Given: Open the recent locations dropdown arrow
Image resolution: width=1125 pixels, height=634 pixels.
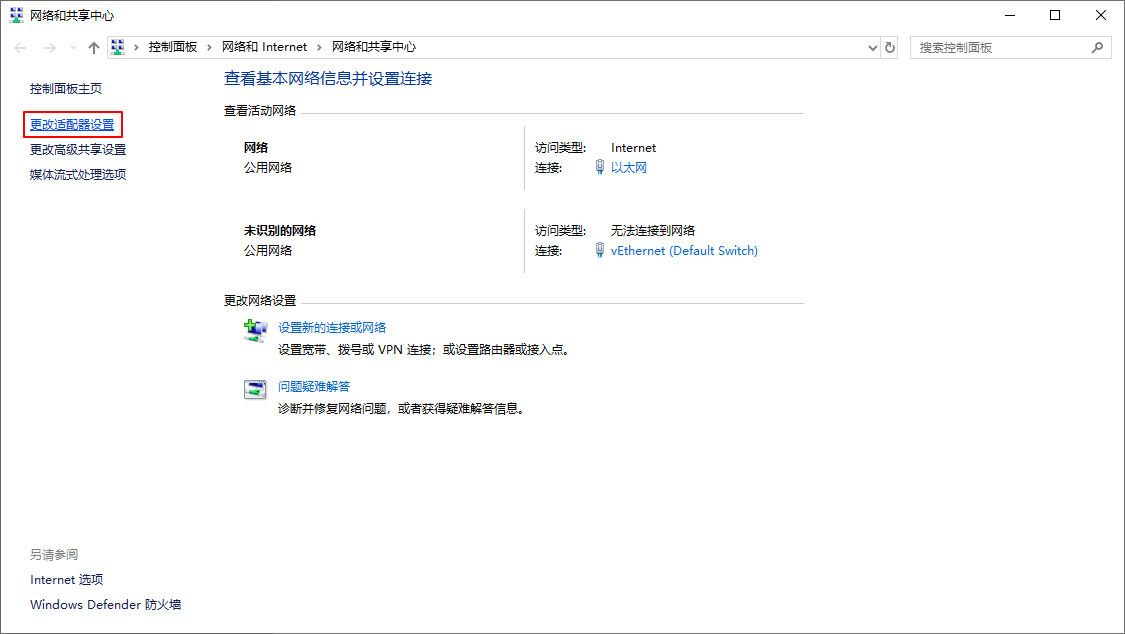Looking at the screenshot, I should (72, 47).
